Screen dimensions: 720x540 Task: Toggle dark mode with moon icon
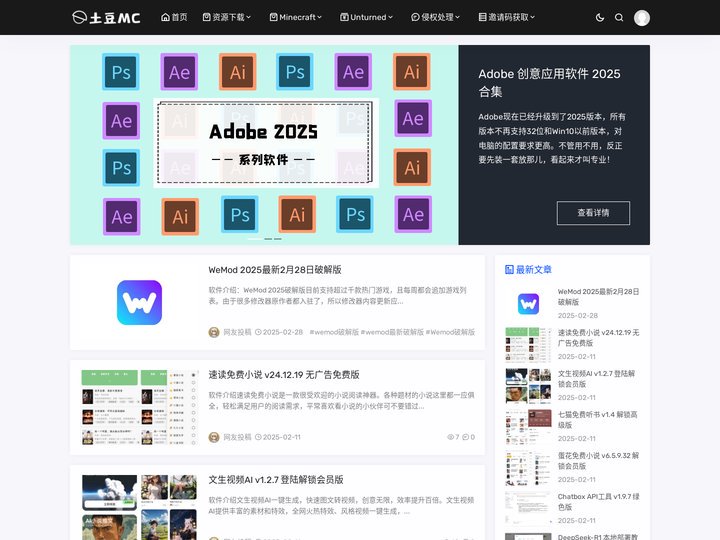(x=600, y=18)
